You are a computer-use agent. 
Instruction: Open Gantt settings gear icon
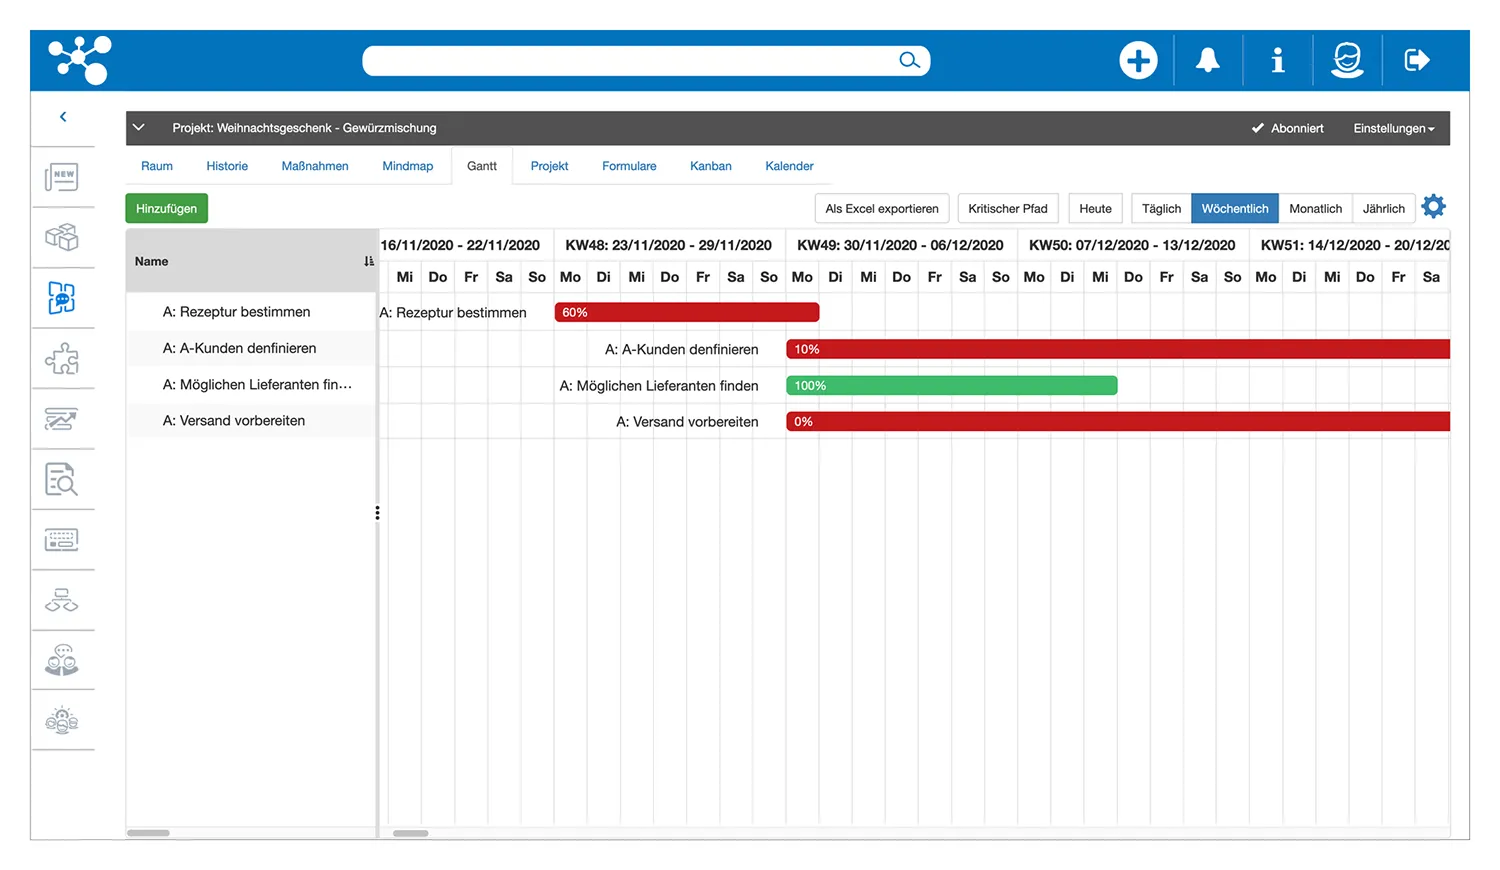pyautogui.click(x=1433, y=207)
